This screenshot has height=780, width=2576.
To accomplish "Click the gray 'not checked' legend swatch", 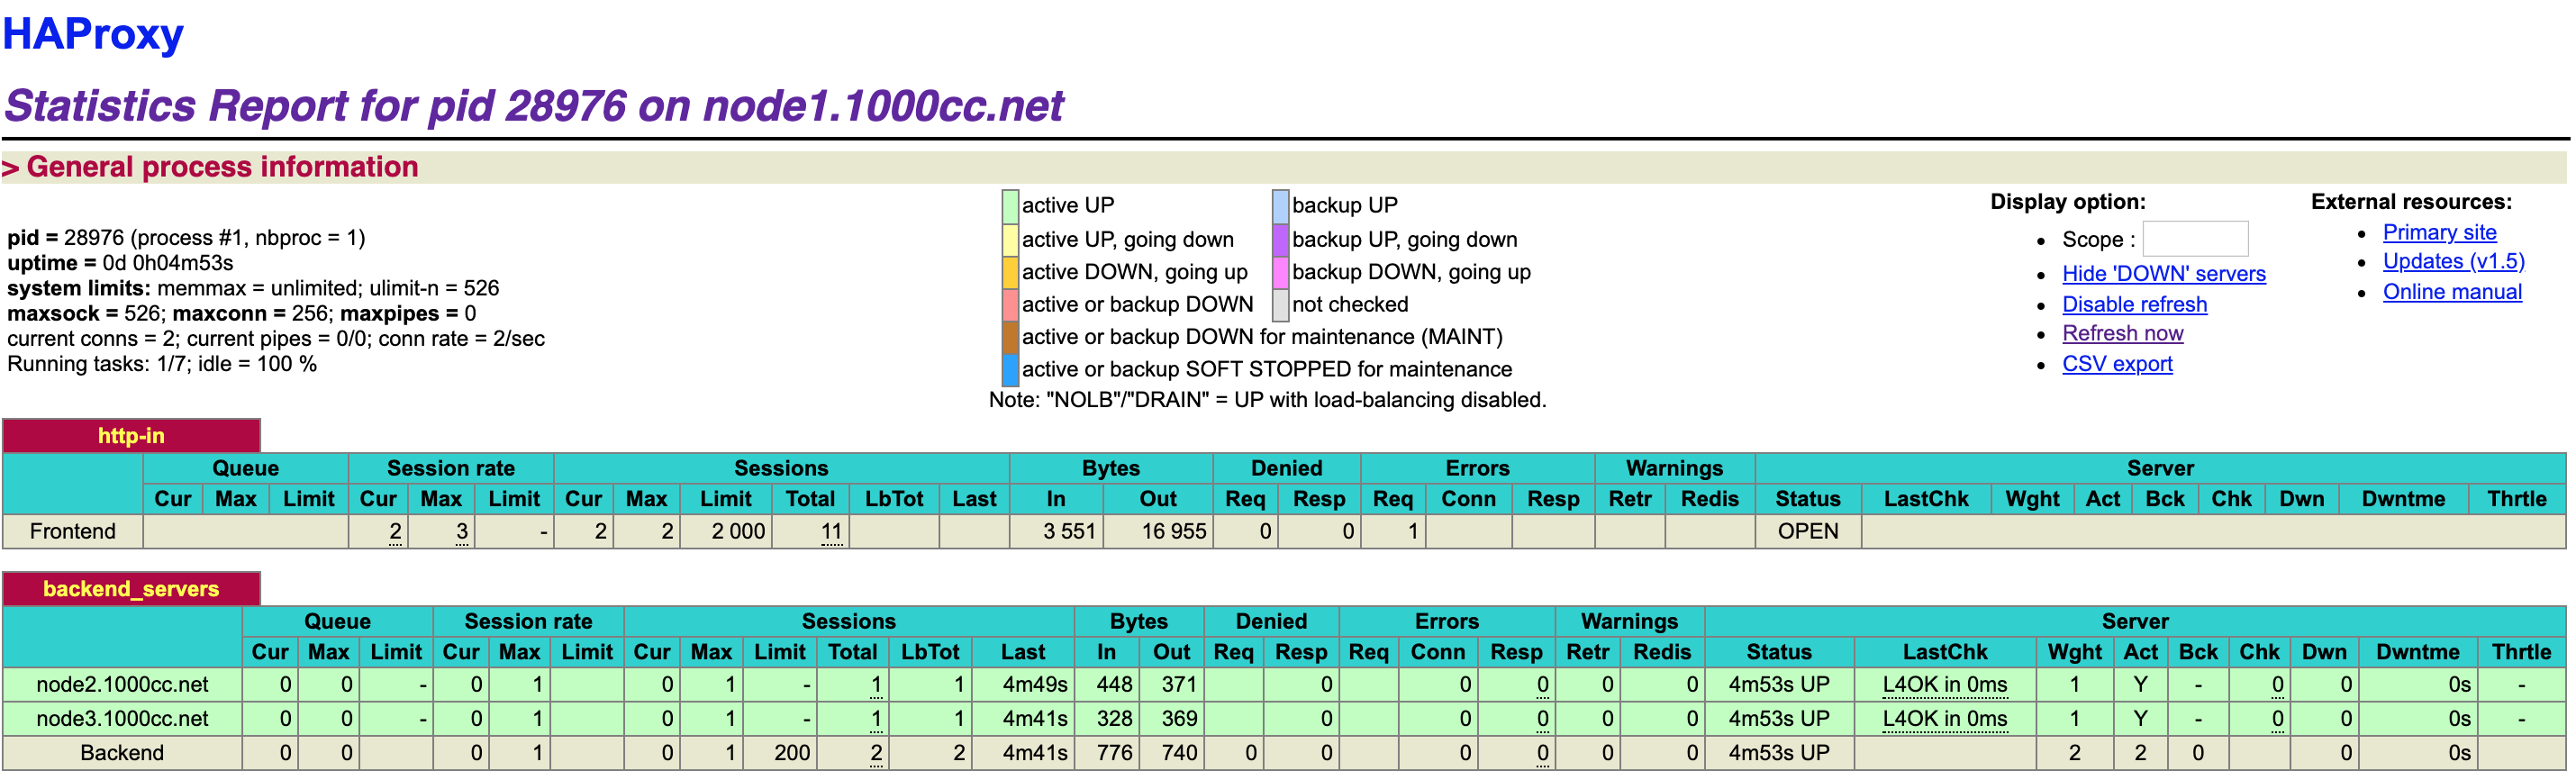I will [1280, 304].
